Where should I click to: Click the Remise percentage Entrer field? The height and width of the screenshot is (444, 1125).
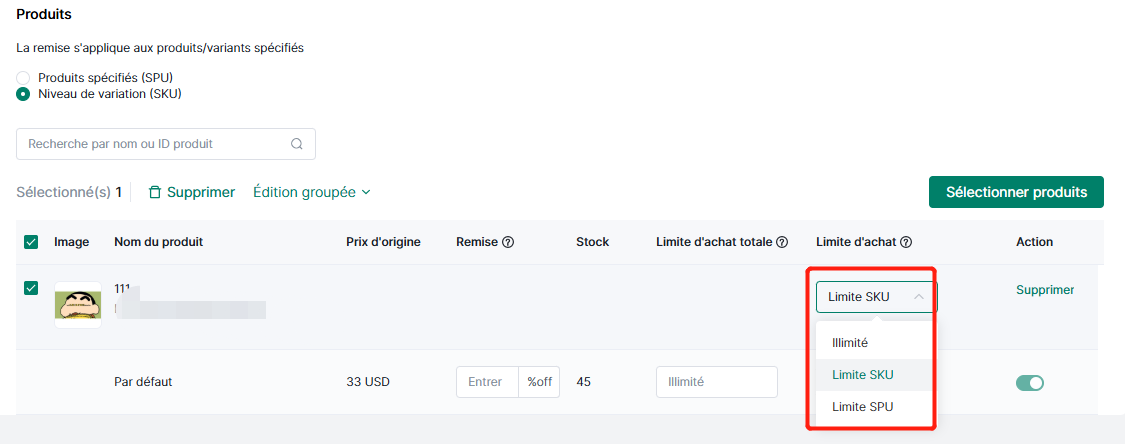pyautogui.click(x=487, y=382)
